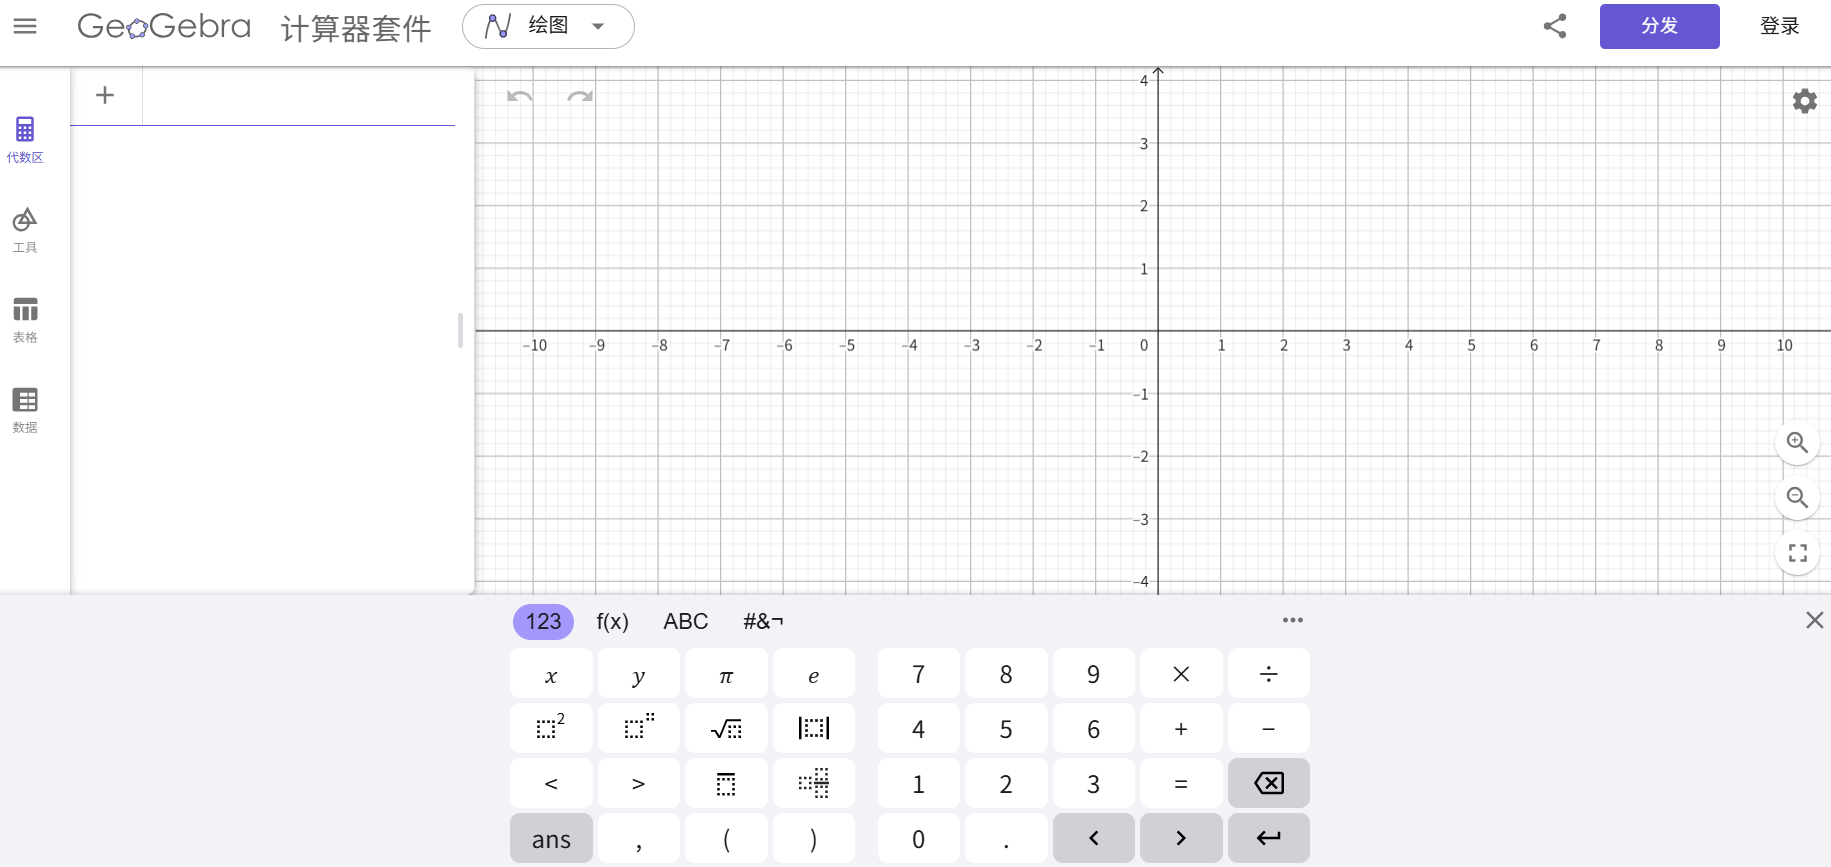
Task: Click the share icon
Action: click(x=1555, y=26)
